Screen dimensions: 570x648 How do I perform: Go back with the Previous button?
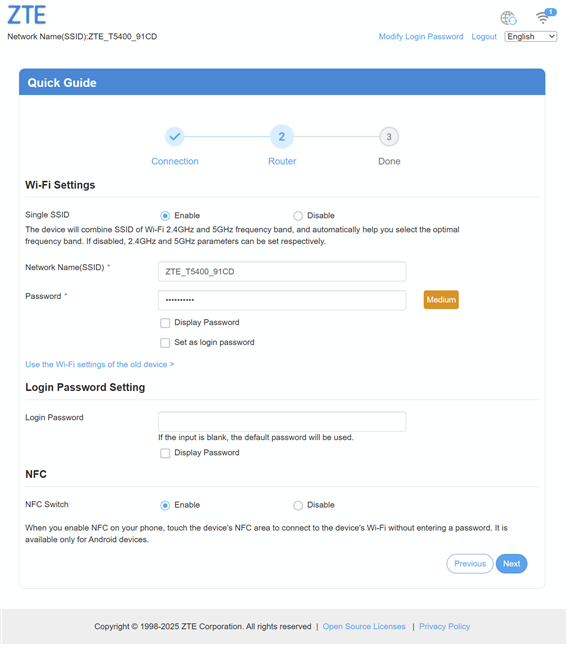point(470,564)
